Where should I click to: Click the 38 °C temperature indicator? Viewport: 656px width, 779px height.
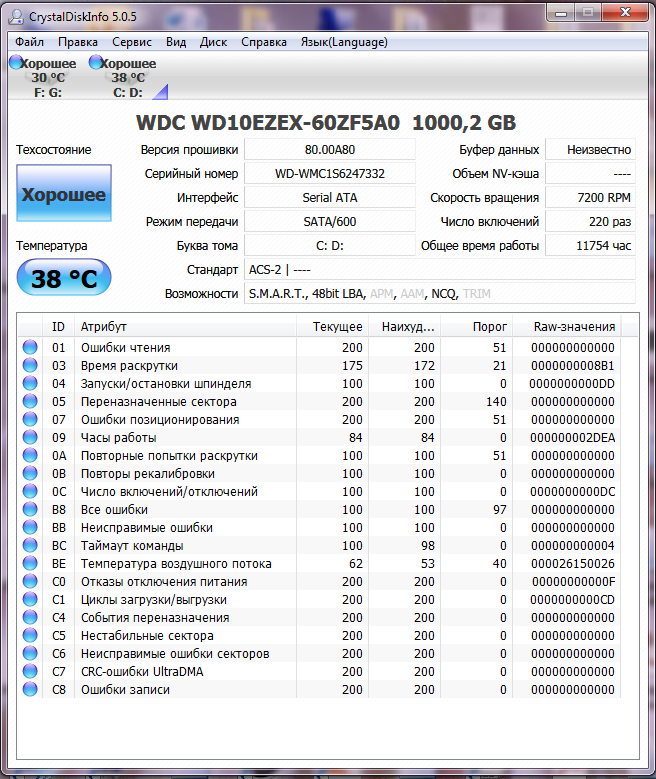click(64, 277)
